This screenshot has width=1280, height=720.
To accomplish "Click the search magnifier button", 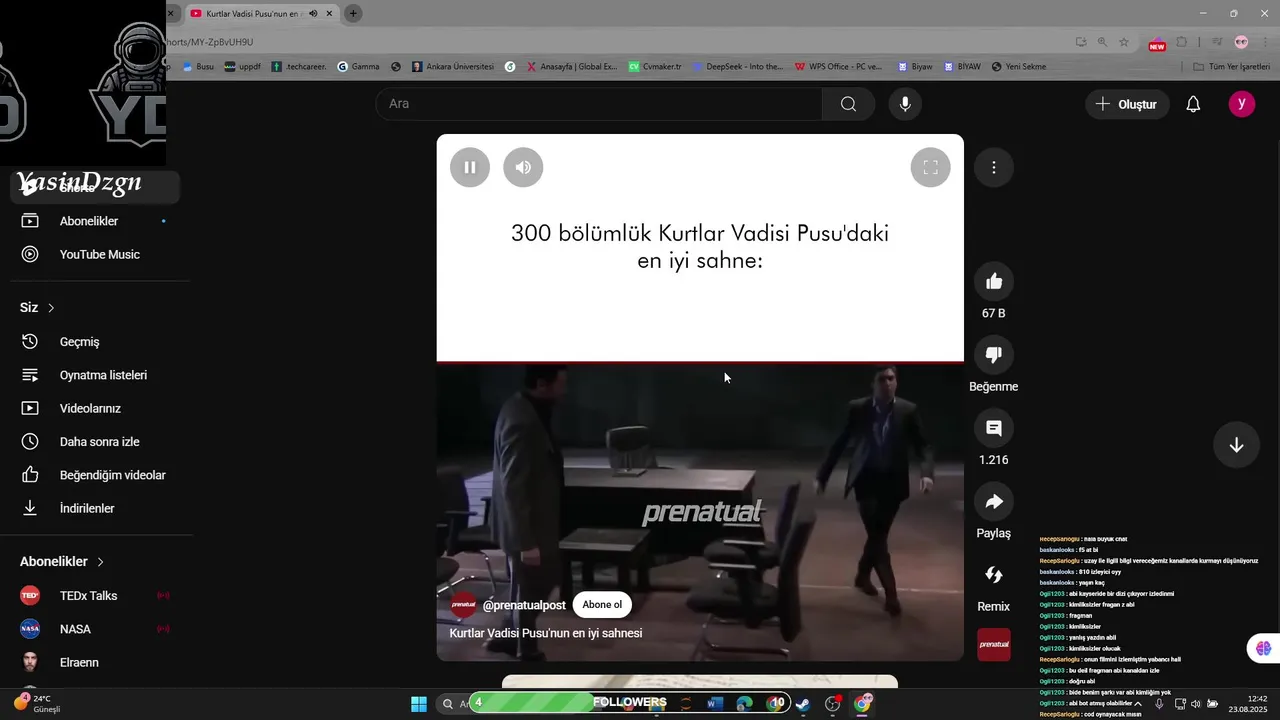I will point(848,104).
